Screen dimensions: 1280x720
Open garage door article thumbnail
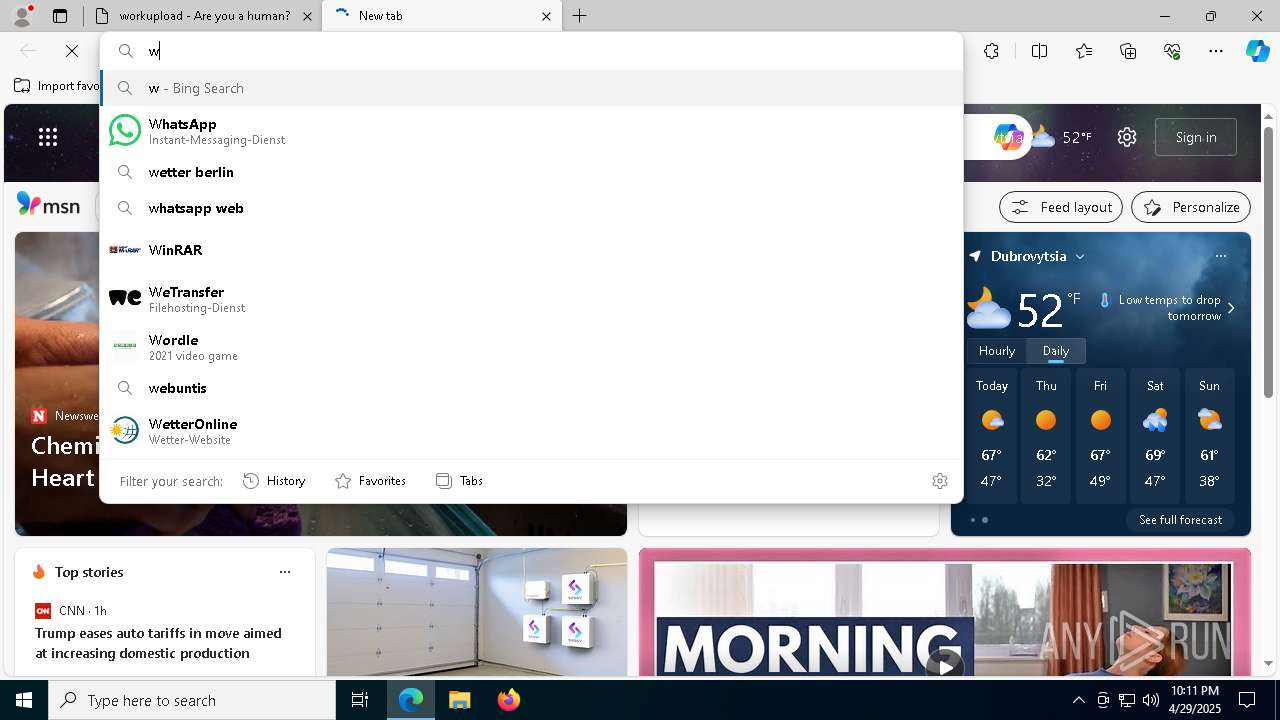coord(477,612)
